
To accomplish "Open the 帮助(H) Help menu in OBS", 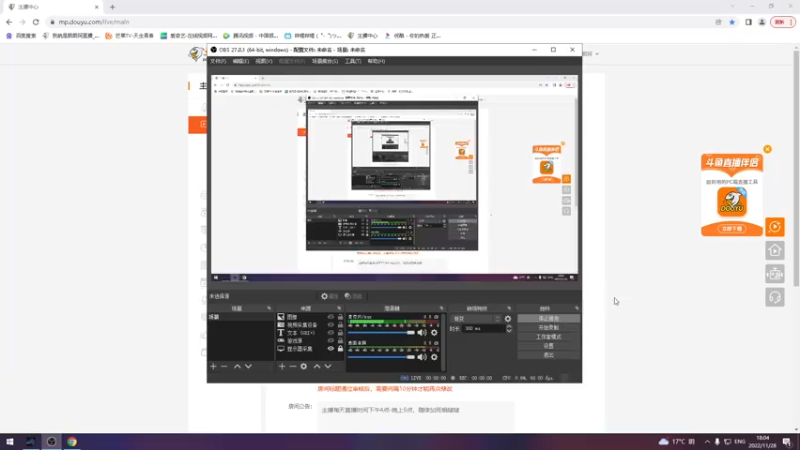I will (376, 61).
